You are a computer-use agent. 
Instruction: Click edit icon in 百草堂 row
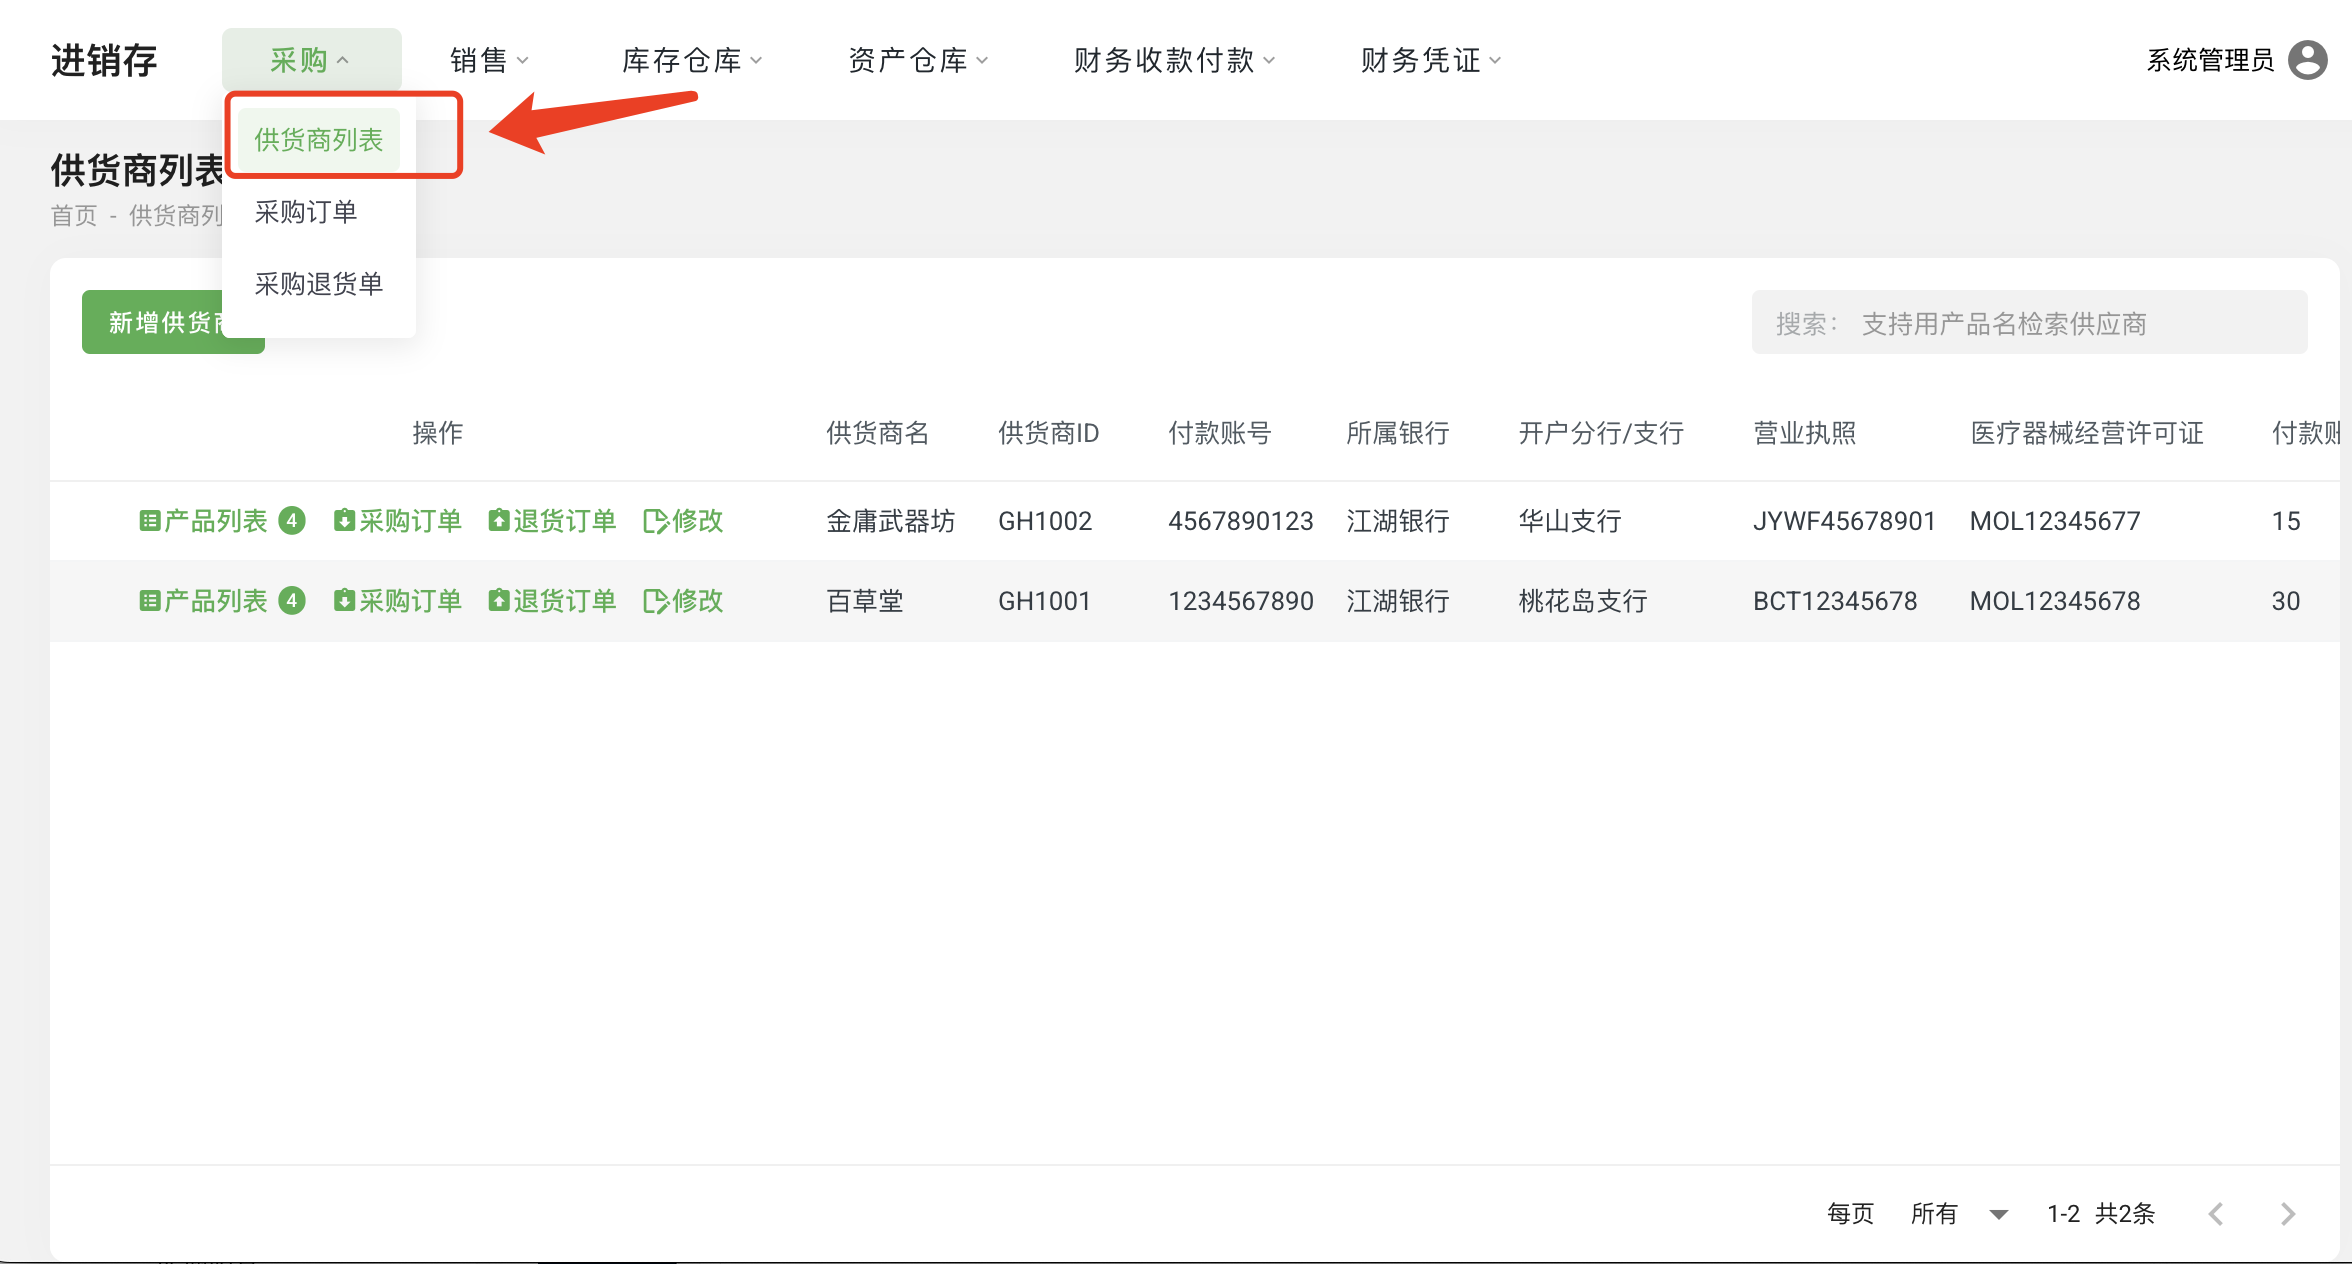tap(655, 601)
